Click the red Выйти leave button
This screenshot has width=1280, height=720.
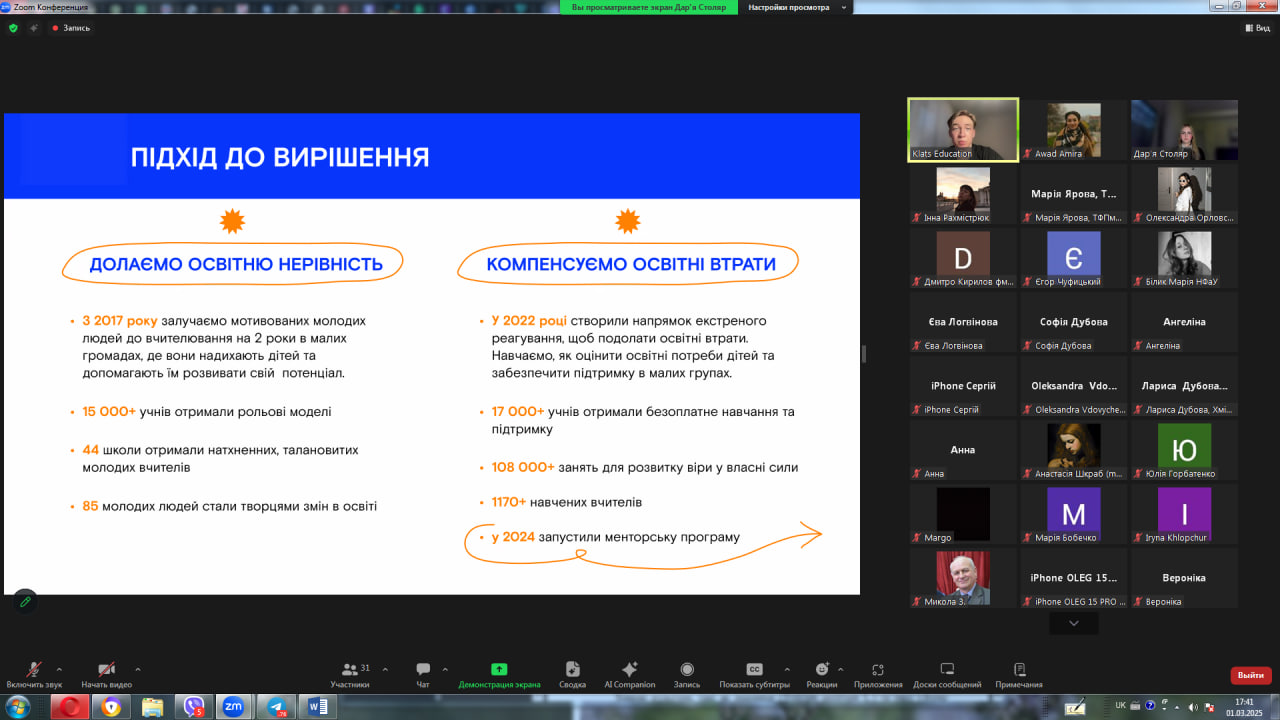(x=1251, y=675)
